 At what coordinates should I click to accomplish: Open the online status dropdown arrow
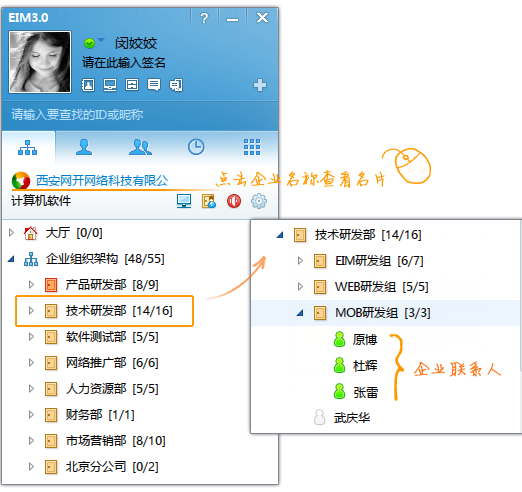click(x=101, y=40)
